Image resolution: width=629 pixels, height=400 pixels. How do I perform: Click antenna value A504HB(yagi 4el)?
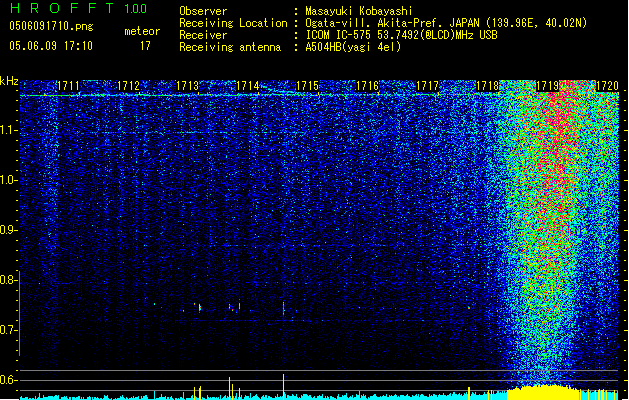(353, 47)
